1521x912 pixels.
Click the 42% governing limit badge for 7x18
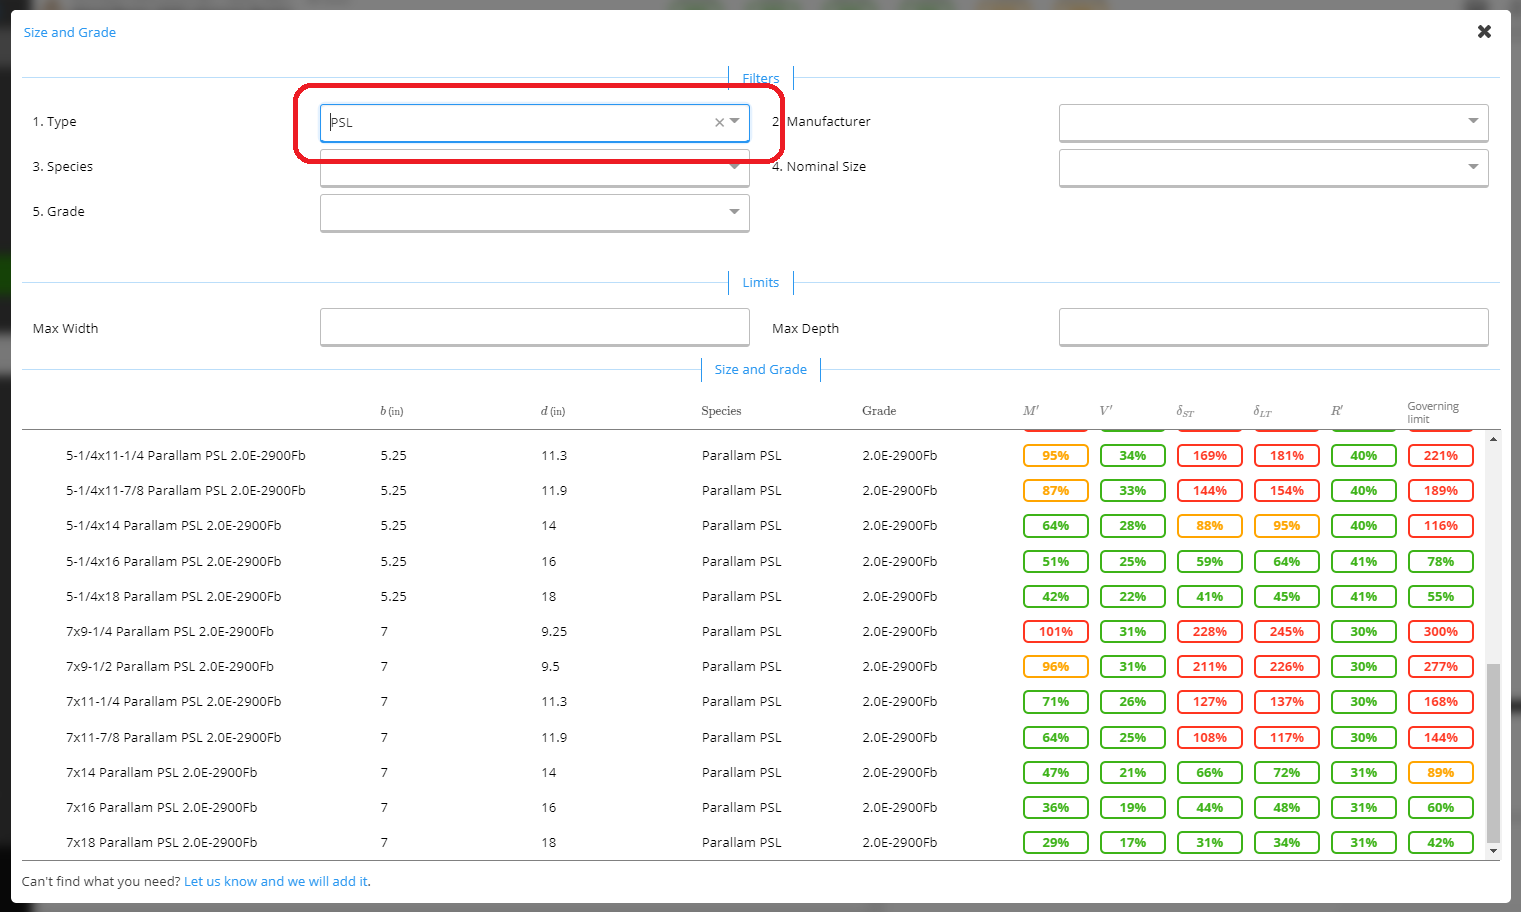(x=1441, y=842)
